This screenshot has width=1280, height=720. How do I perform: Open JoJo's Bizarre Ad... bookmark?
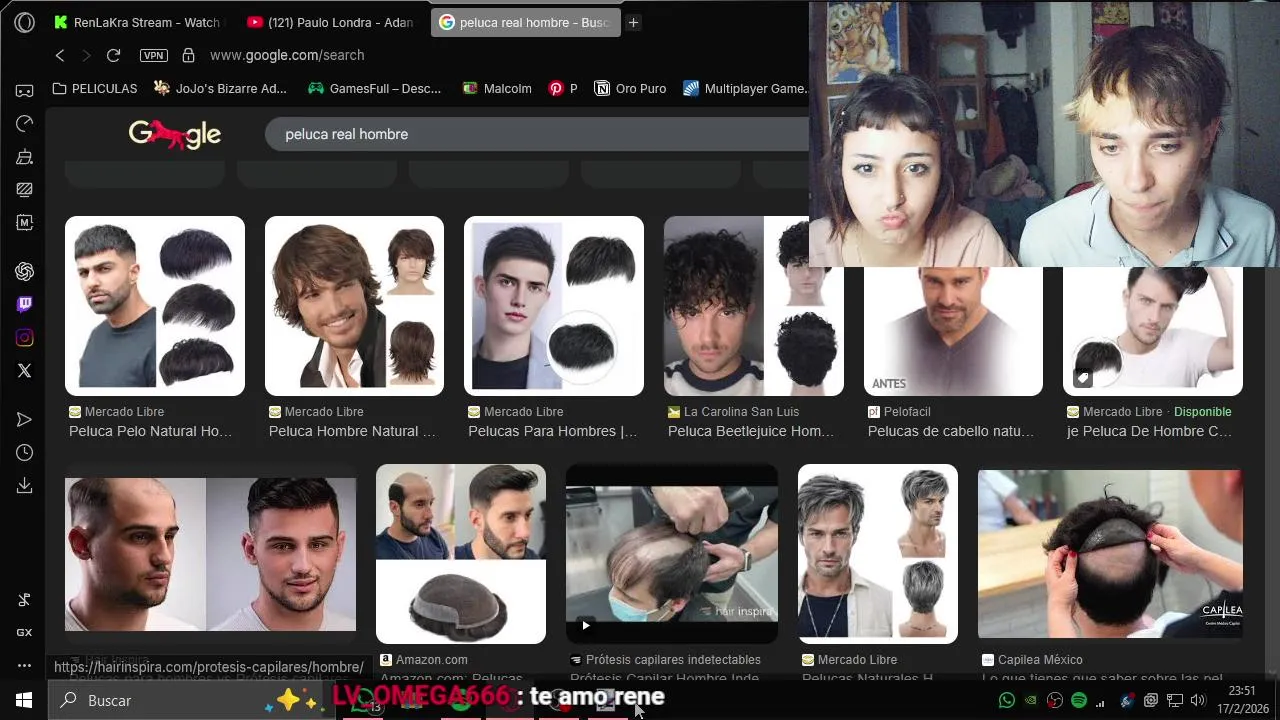point(220,88)
